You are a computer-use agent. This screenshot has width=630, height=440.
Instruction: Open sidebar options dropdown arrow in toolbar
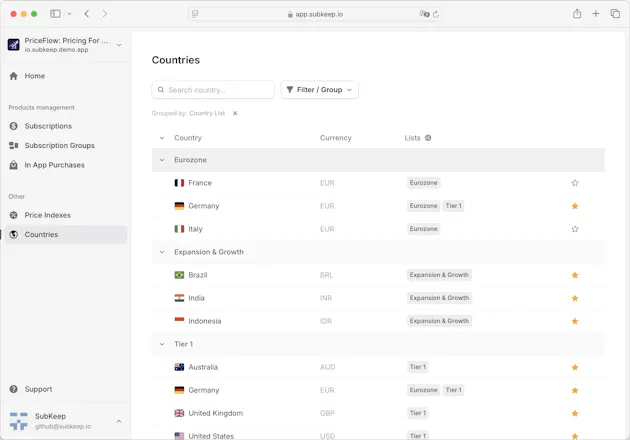click(69, 14)
